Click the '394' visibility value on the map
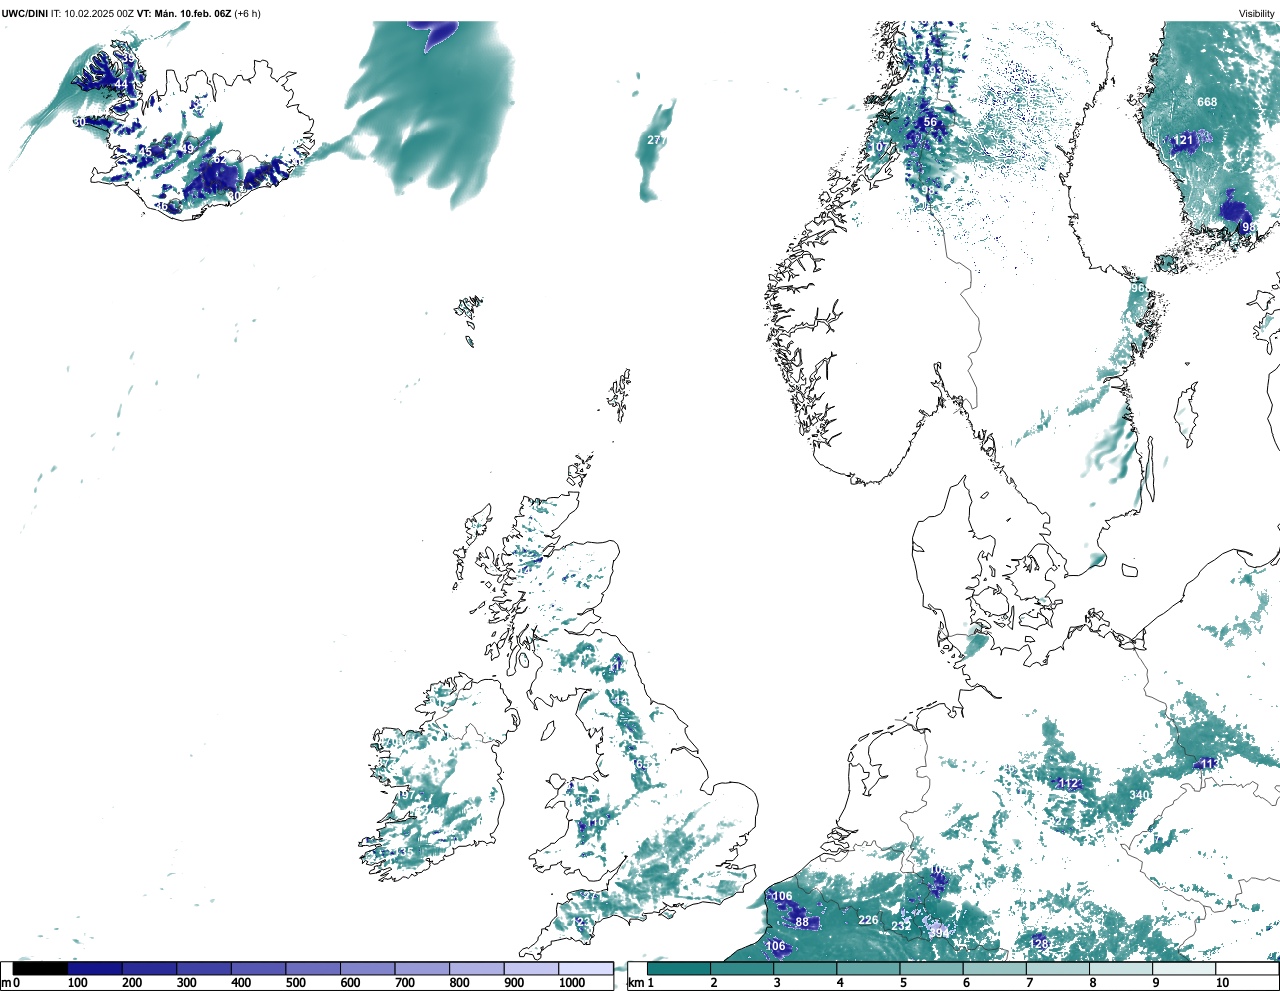Screen dimensions: 1280x991 [x=938, y=933]
